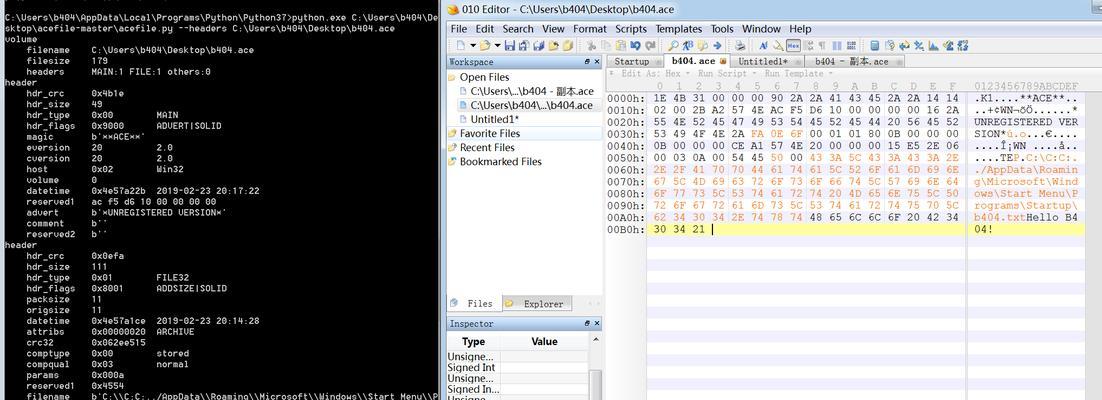
Task: Float the Workspace panel using its pin icon
Action: (587, 62)
